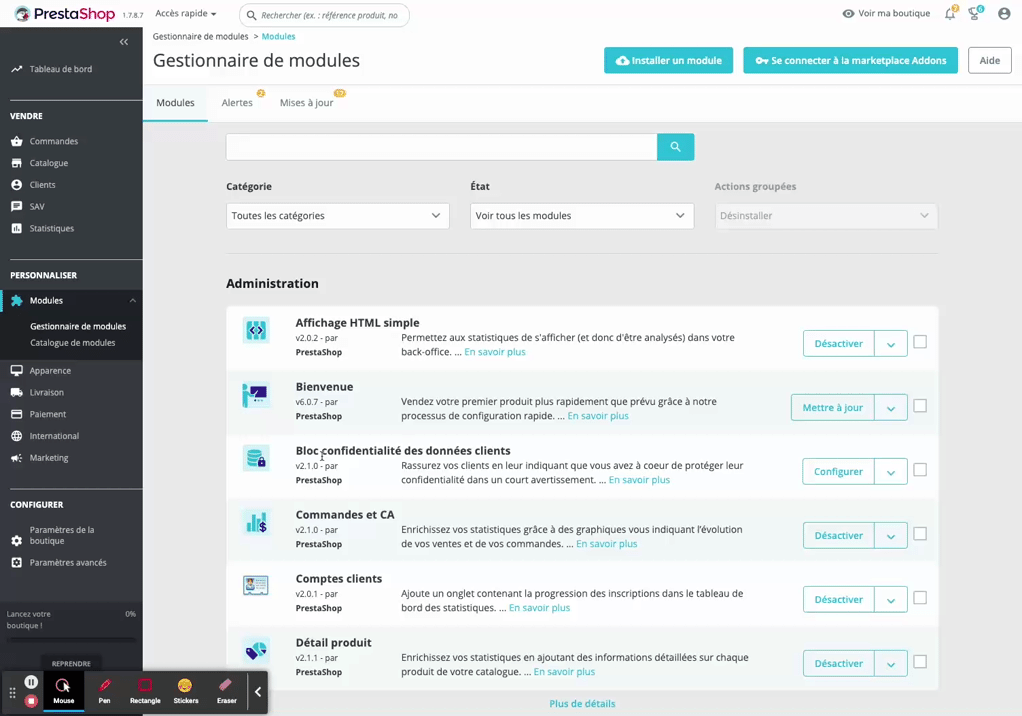The height and width of the screenshot is (716, 1022).
Task: Open Gestionnaire de modules in sidebar
Action: pyautogui.click(x=78, y=326)
